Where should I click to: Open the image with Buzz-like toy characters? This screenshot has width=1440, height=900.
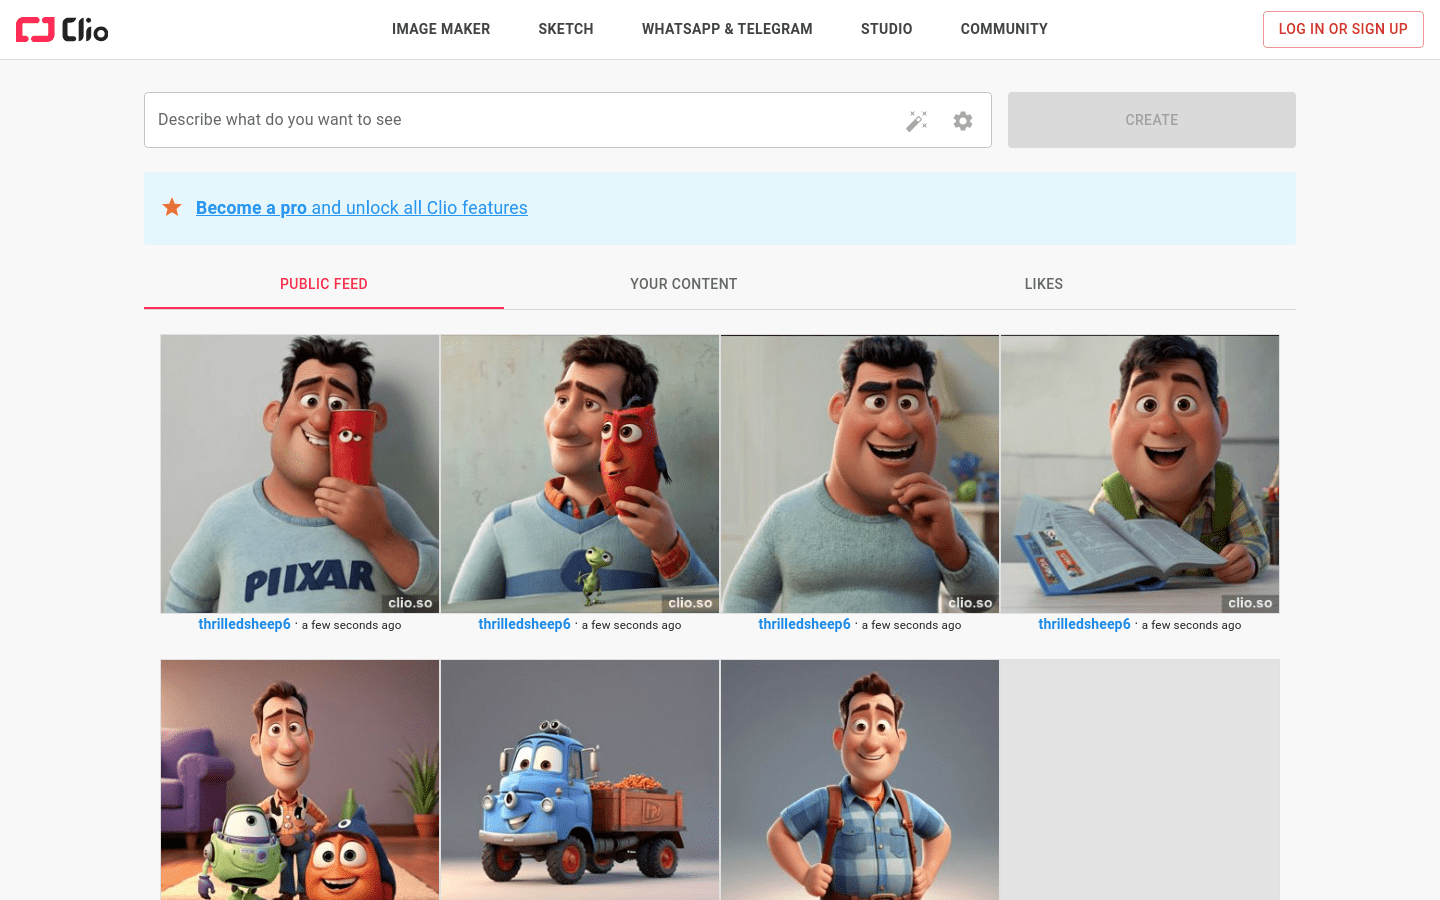tap(300, 780)
